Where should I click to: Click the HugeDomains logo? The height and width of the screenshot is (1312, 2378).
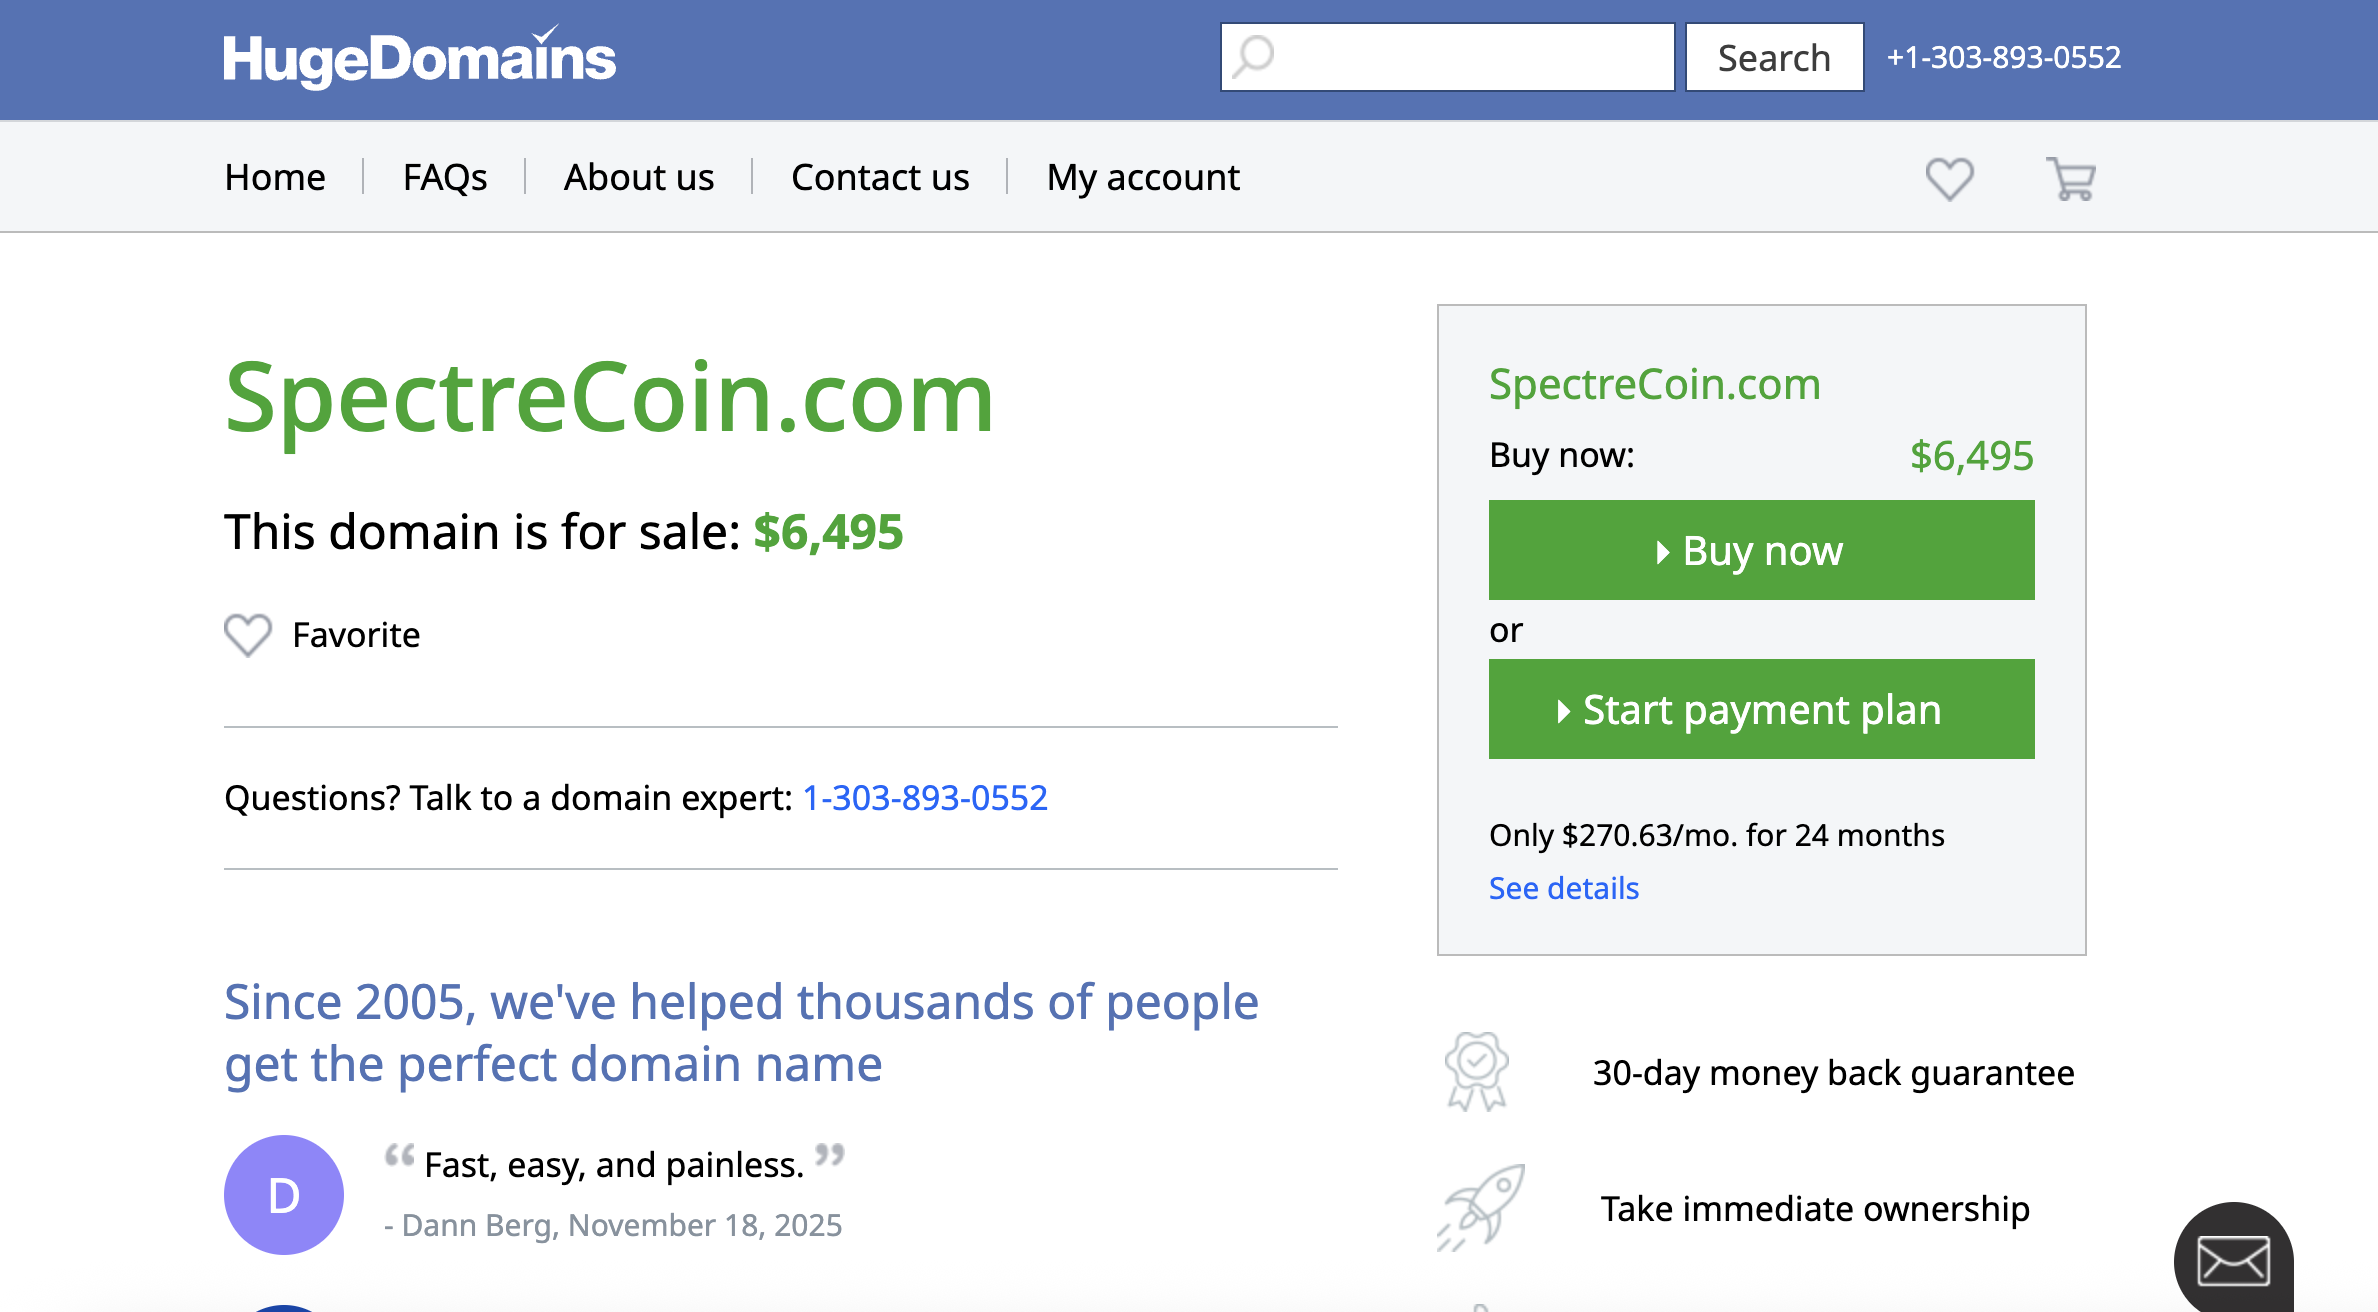pyautogui.click(x=419, y=58)
